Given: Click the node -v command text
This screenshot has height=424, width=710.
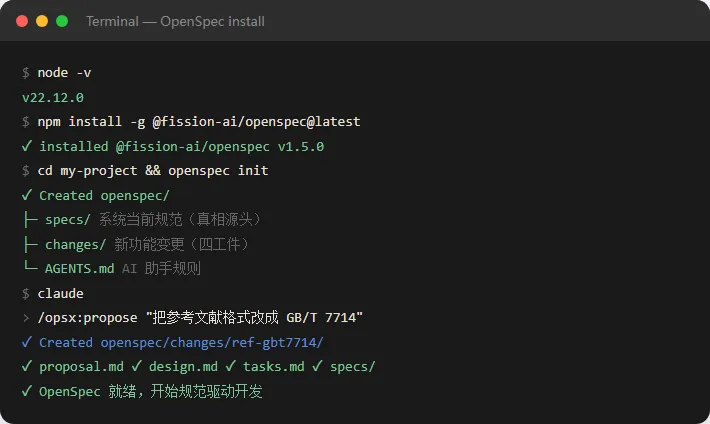Looking at the screenshot, I should pyautogui.click(x=64, y=72).
